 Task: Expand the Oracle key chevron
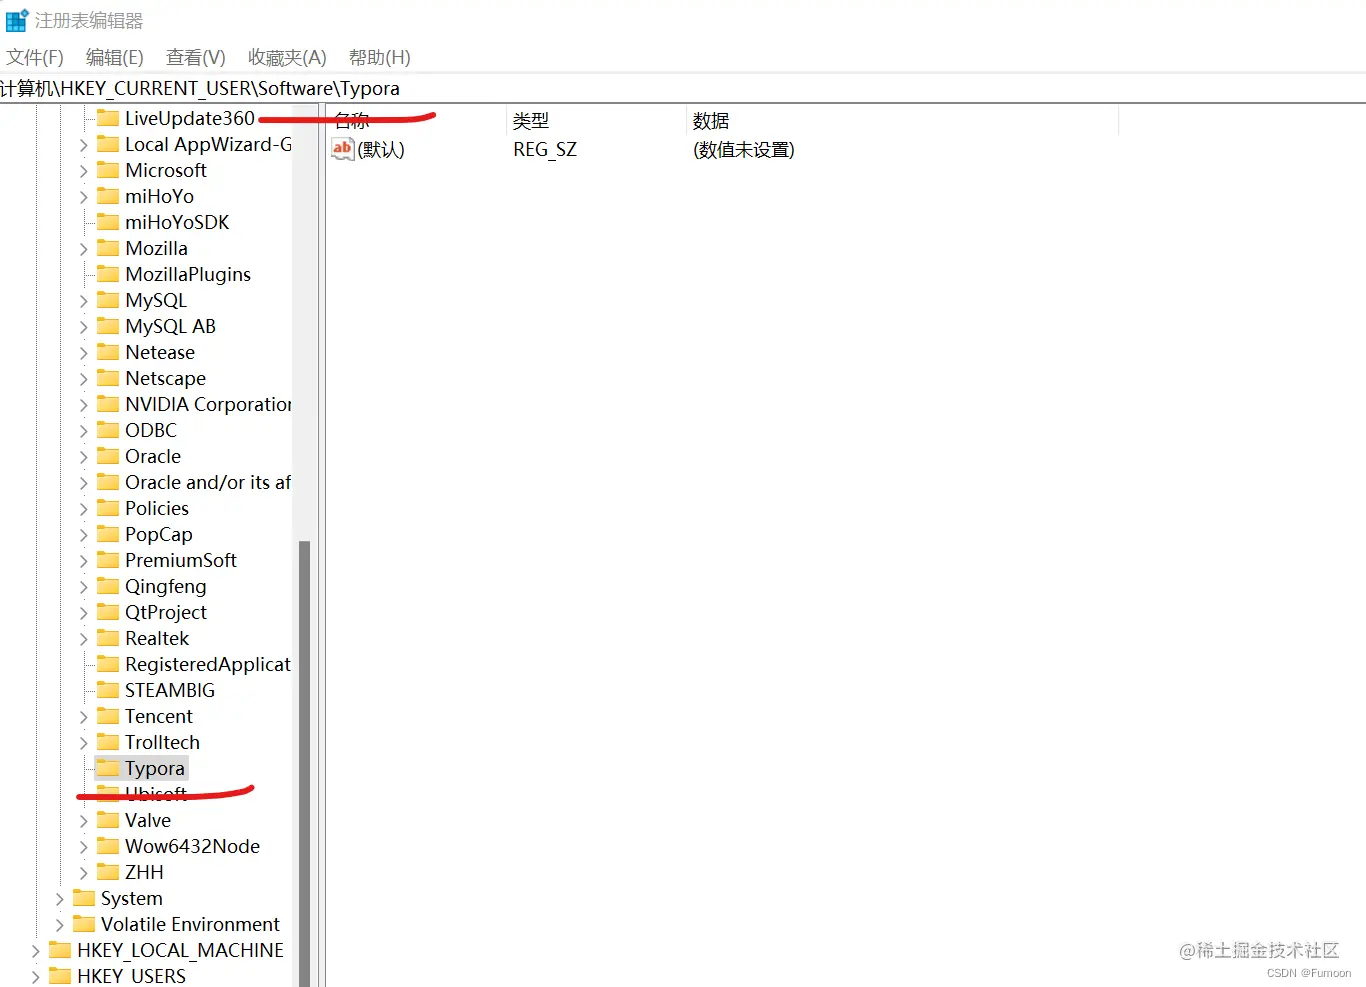pyautogui.click(x=84, y=457)
